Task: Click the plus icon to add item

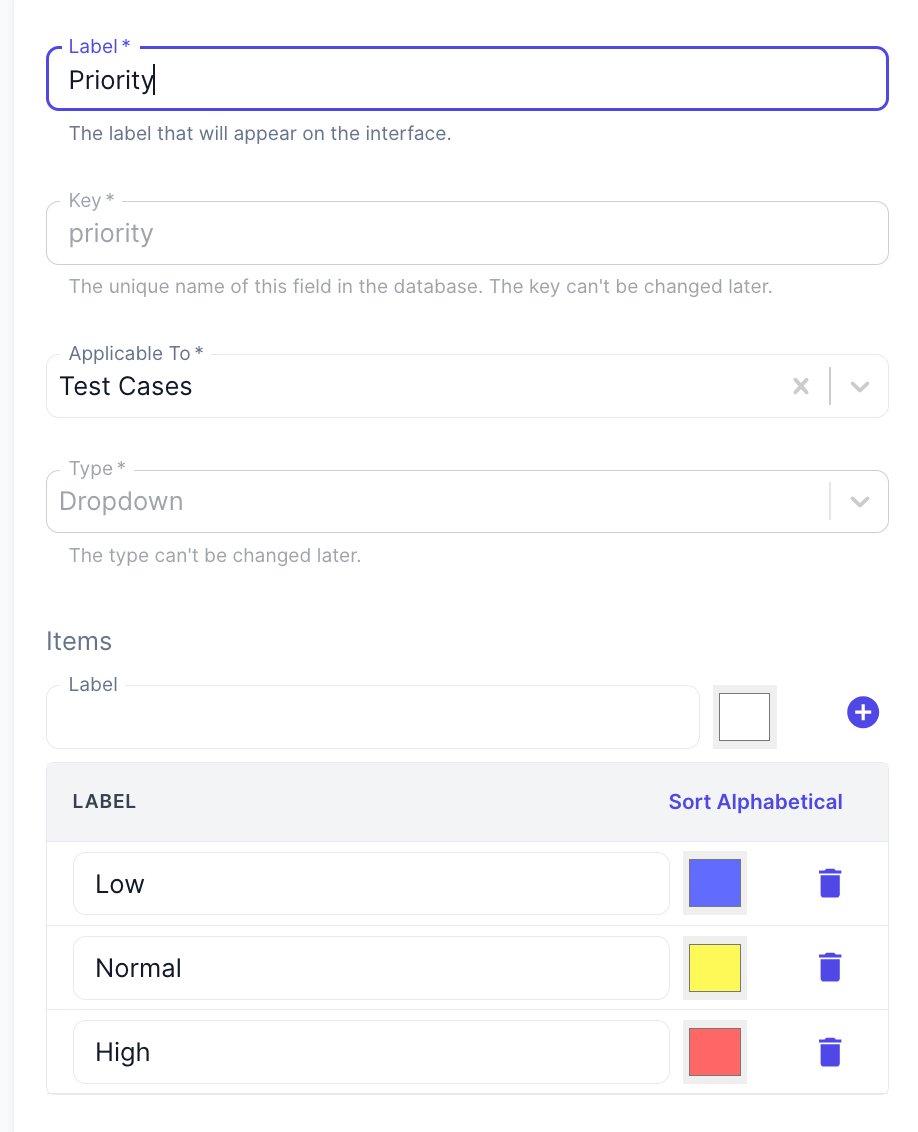Action: point(862,713)
